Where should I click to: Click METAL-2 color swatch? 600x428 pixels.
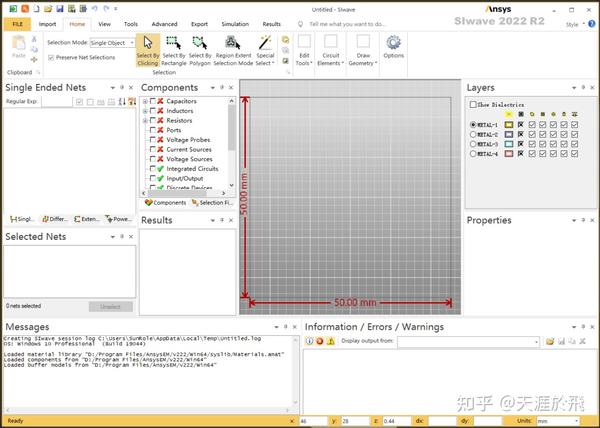[x=509, y=134]
